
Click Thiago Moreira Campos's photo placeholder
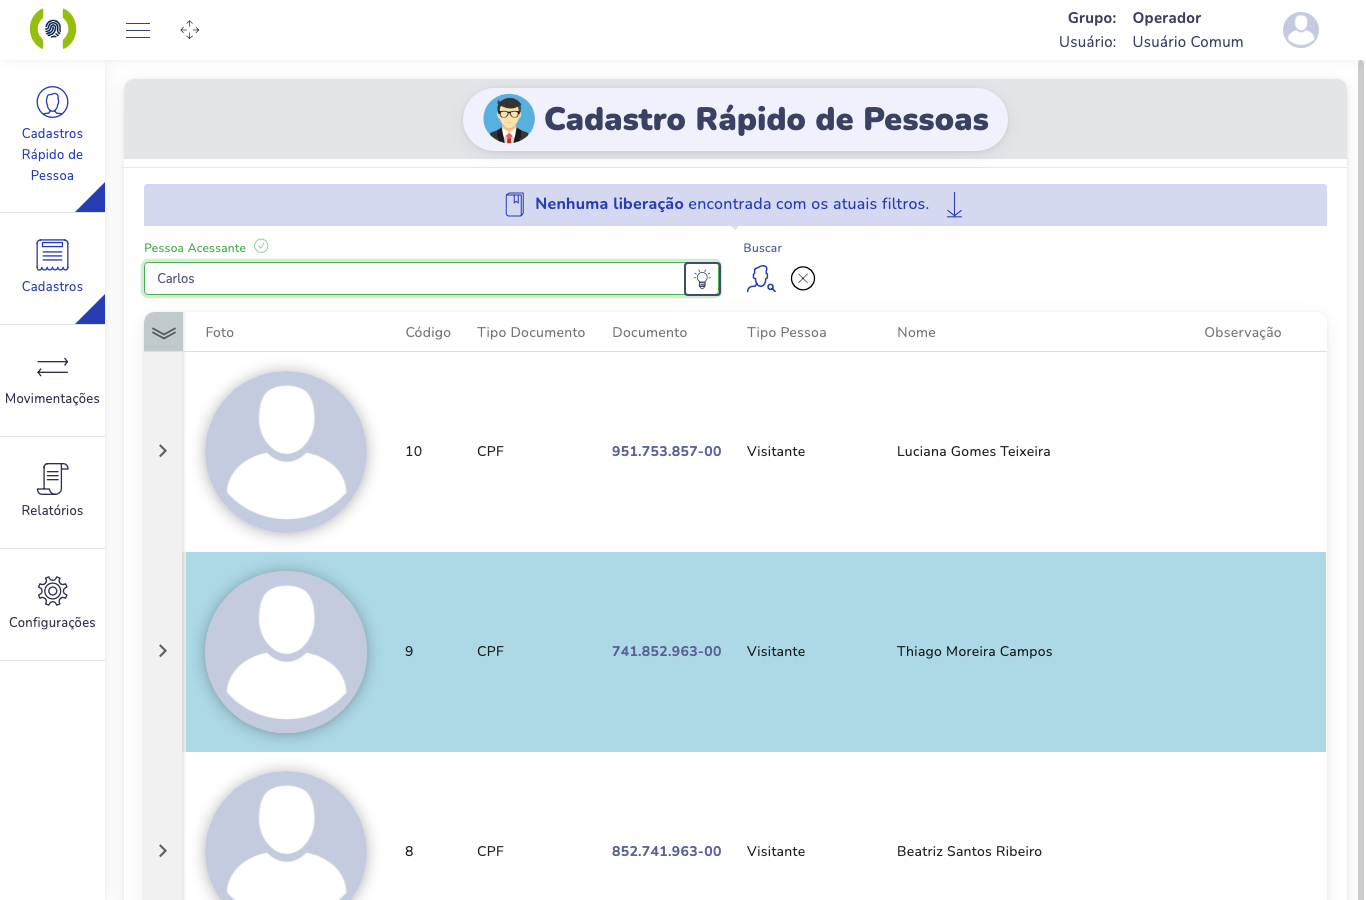click(x=286, y=652)
